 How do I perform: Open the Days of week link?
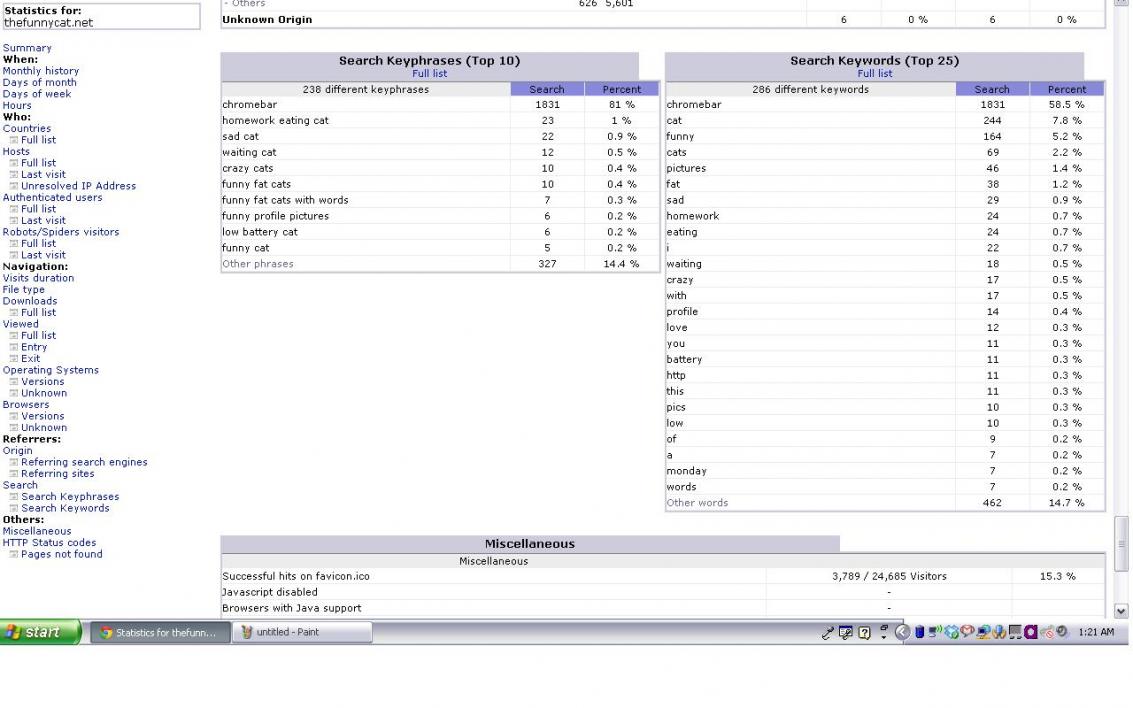[x=37, y=94]
